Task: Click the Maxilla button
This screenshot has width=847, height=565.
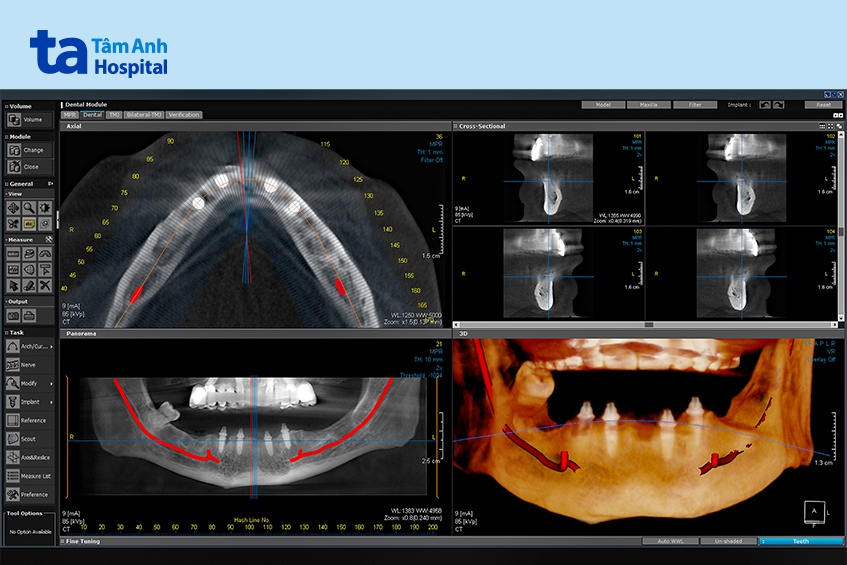Action: (x=648, y=104)
